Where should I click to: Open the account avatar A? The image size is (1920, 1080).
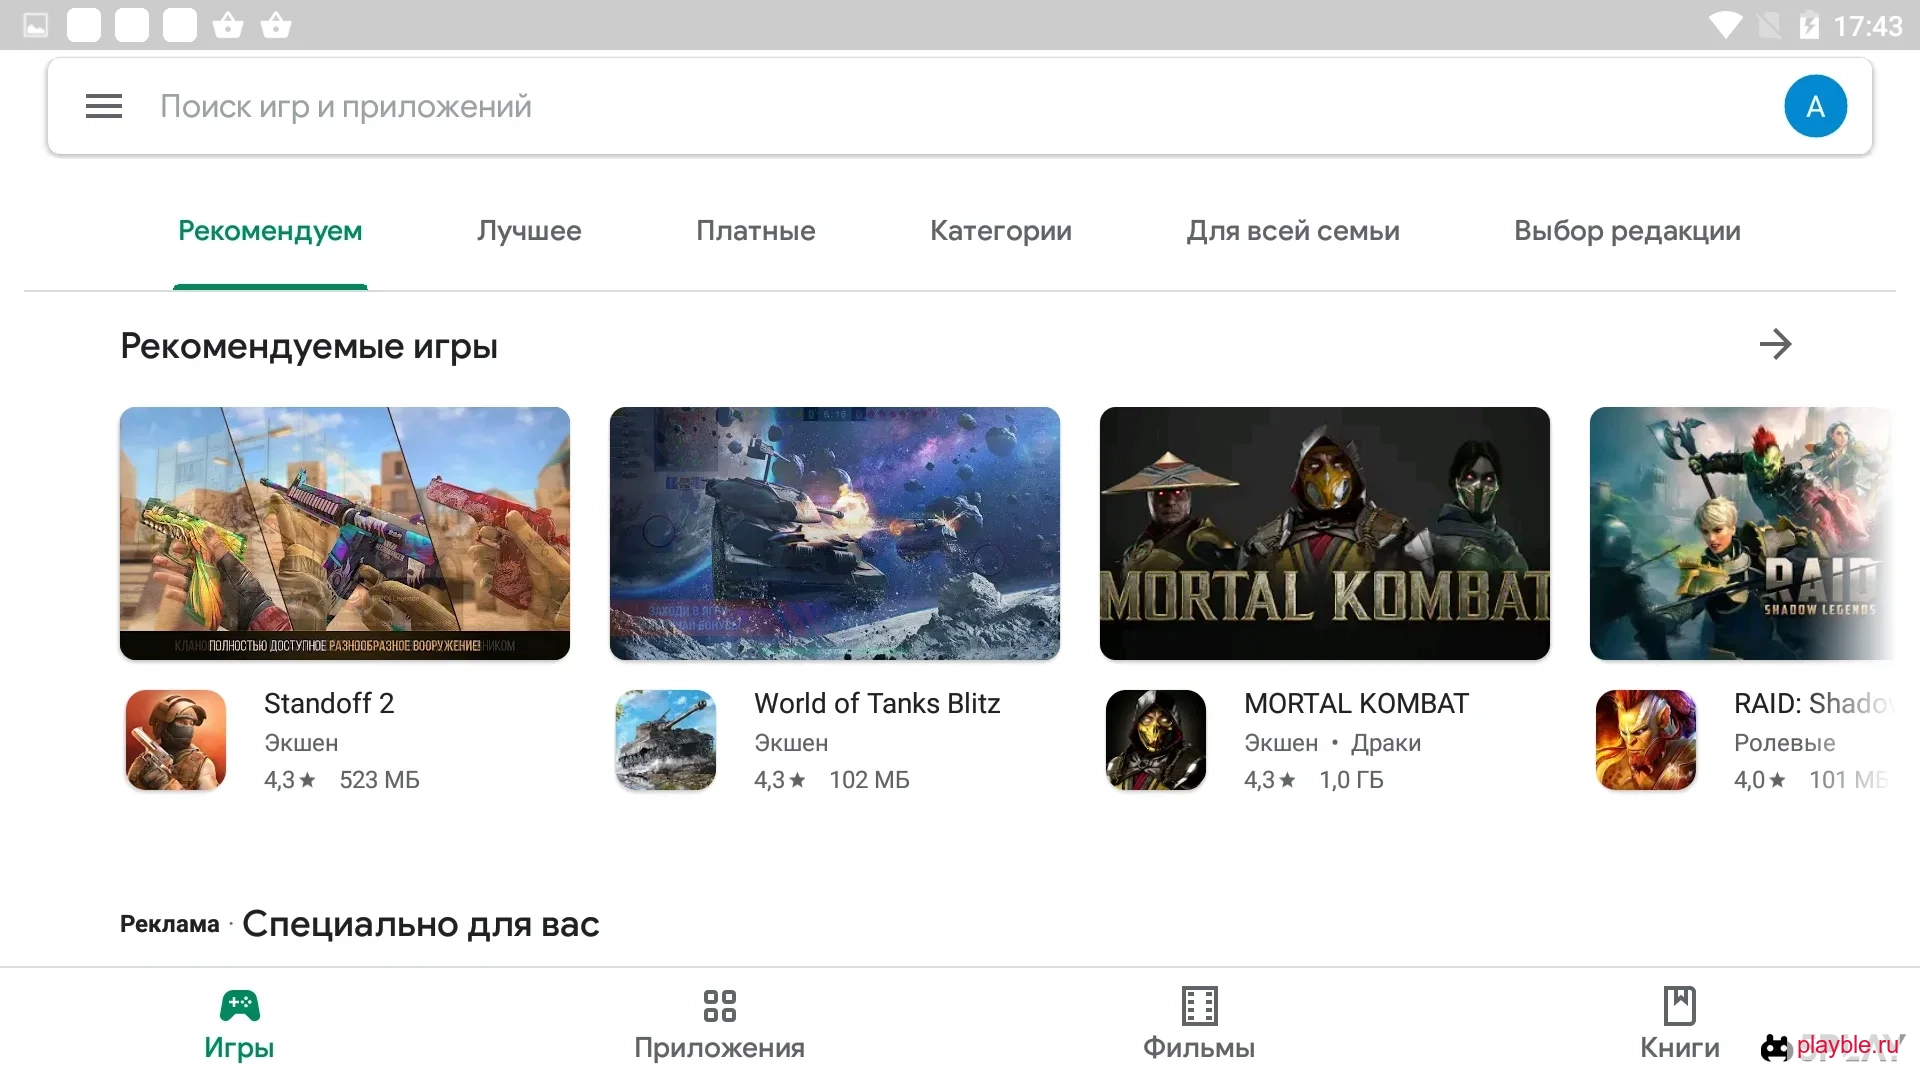1815,106
